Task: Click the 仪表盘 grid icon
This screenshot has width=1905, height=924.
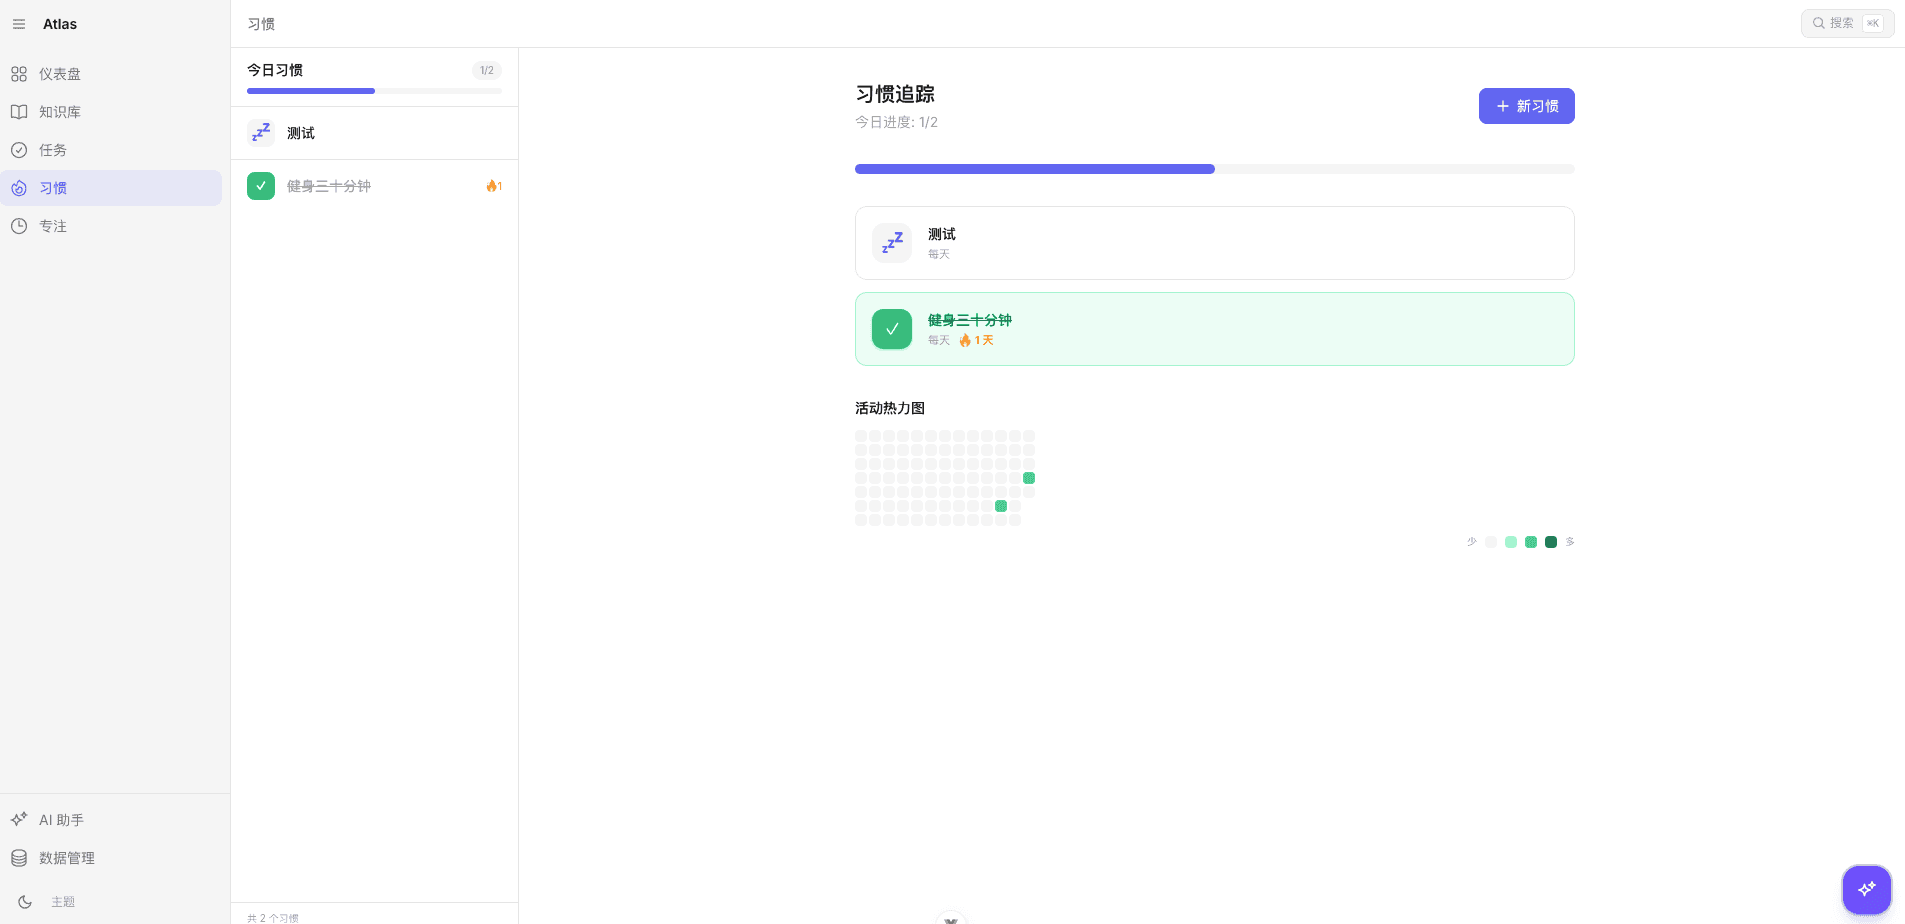Action: (19, 74)
